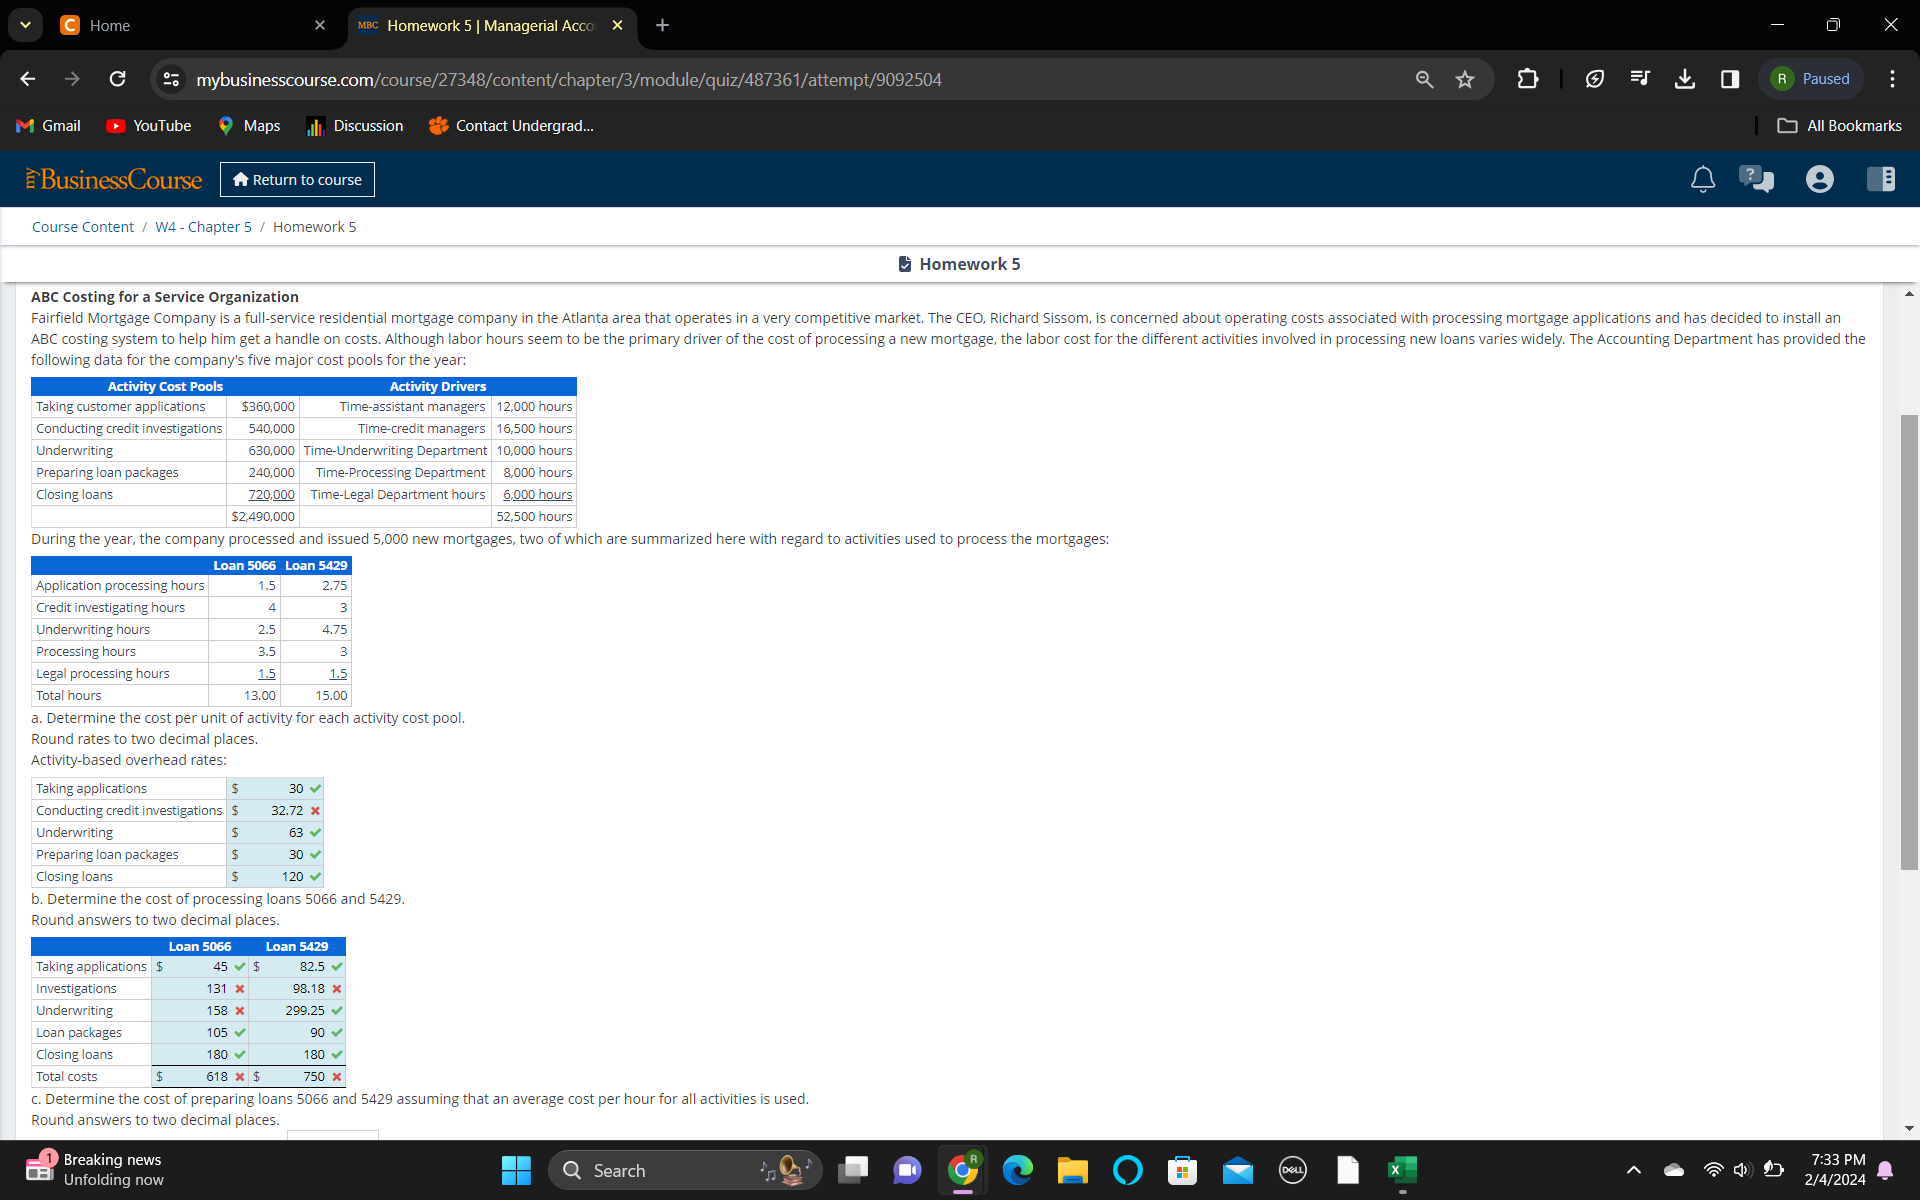Open the eBook icon beside the profile icon

(1882, 179)
